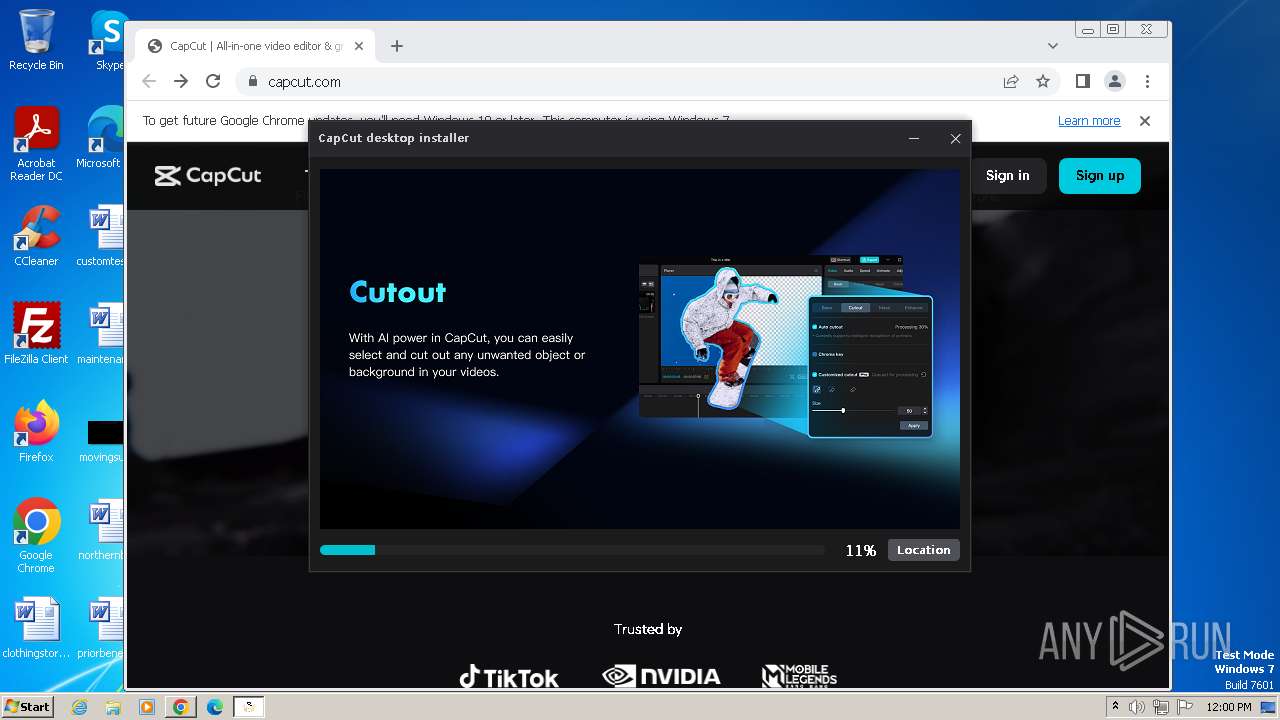Open the Windows Start menu
The width and height of the screenshot is (1280, 720).
[28, 706]
